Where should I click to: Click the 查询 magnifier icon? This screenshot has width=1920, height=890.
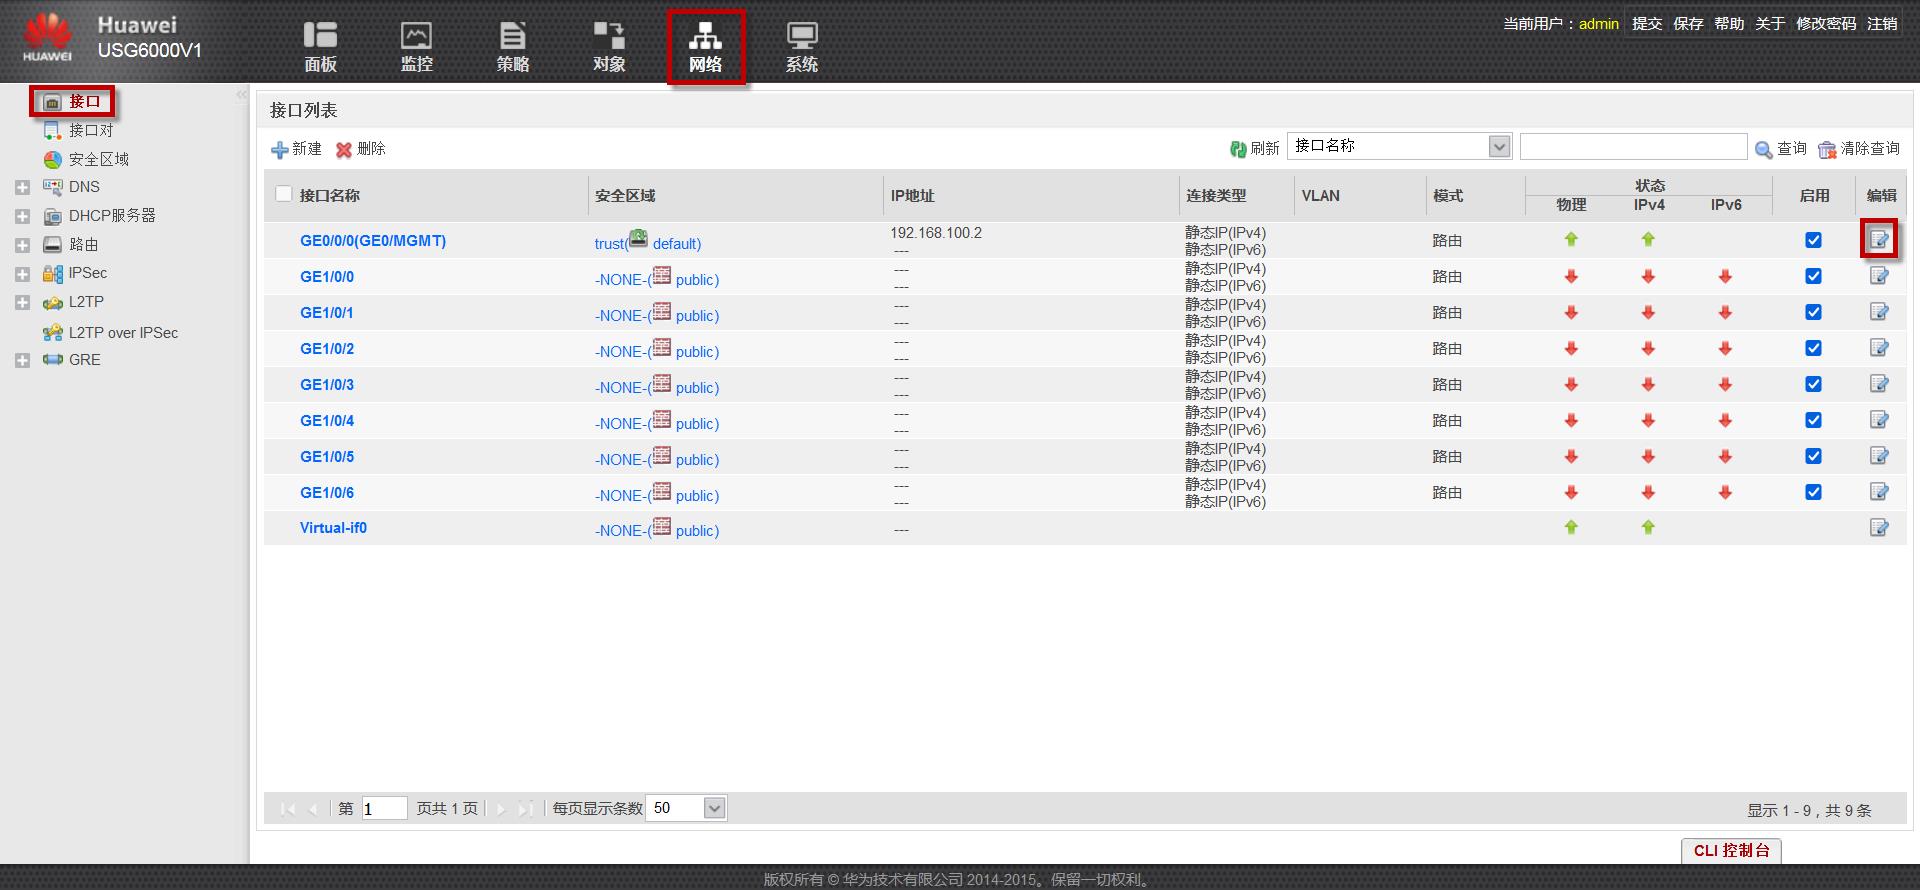tap(1764, 149)
